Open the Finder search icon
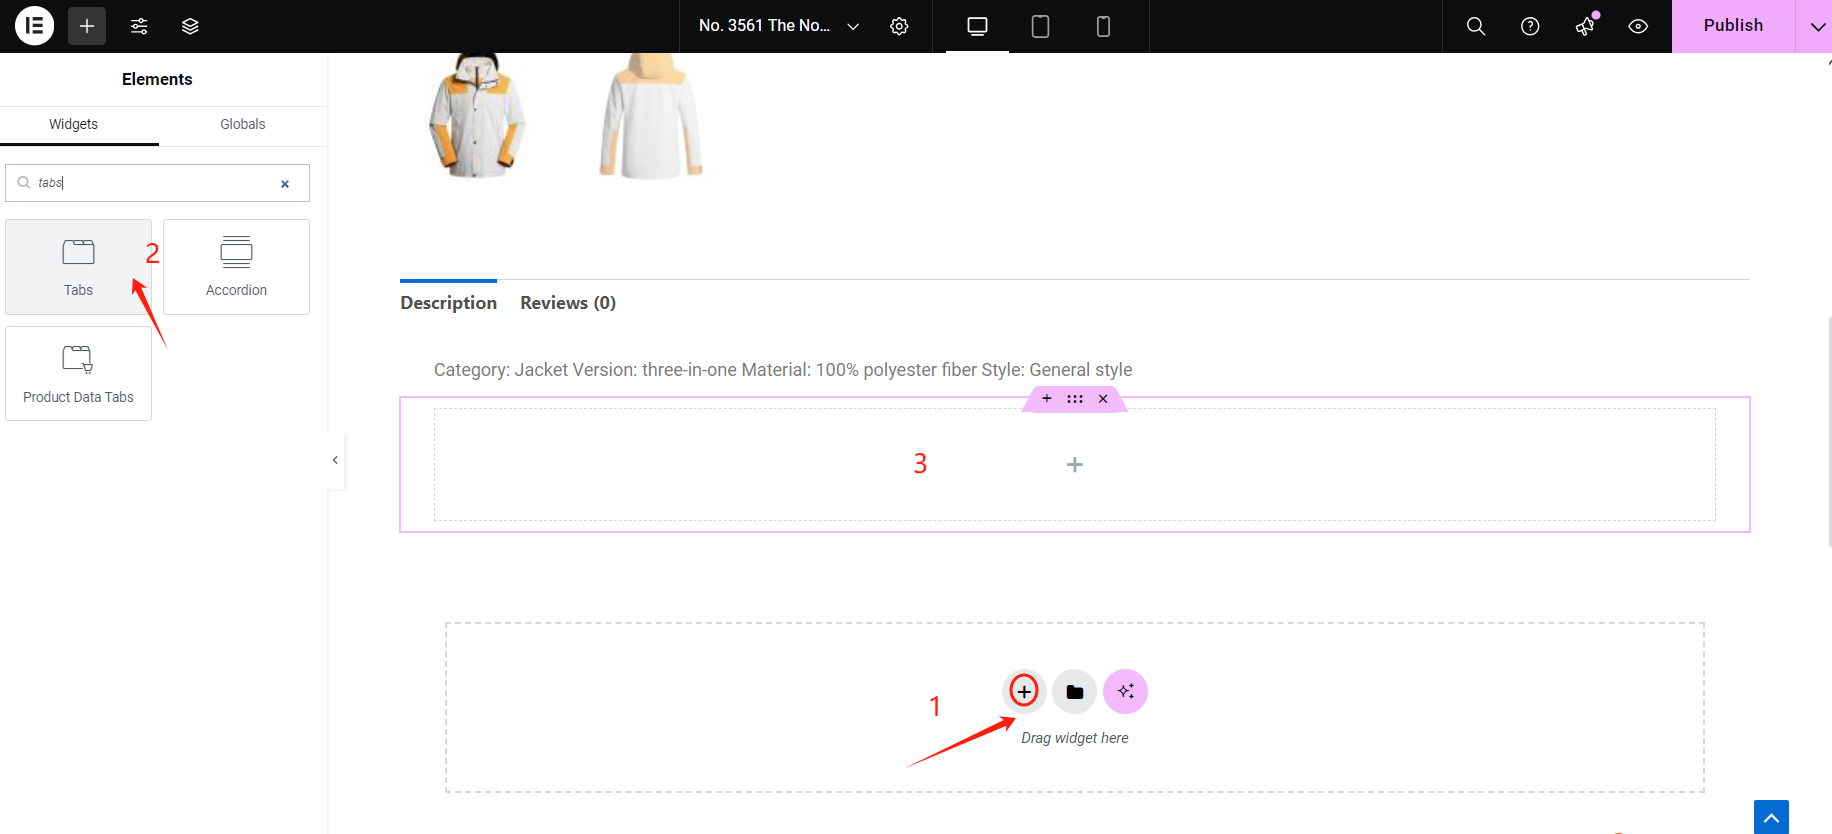This screenshot has height=834, width=1832. (x=1475, y=26)
